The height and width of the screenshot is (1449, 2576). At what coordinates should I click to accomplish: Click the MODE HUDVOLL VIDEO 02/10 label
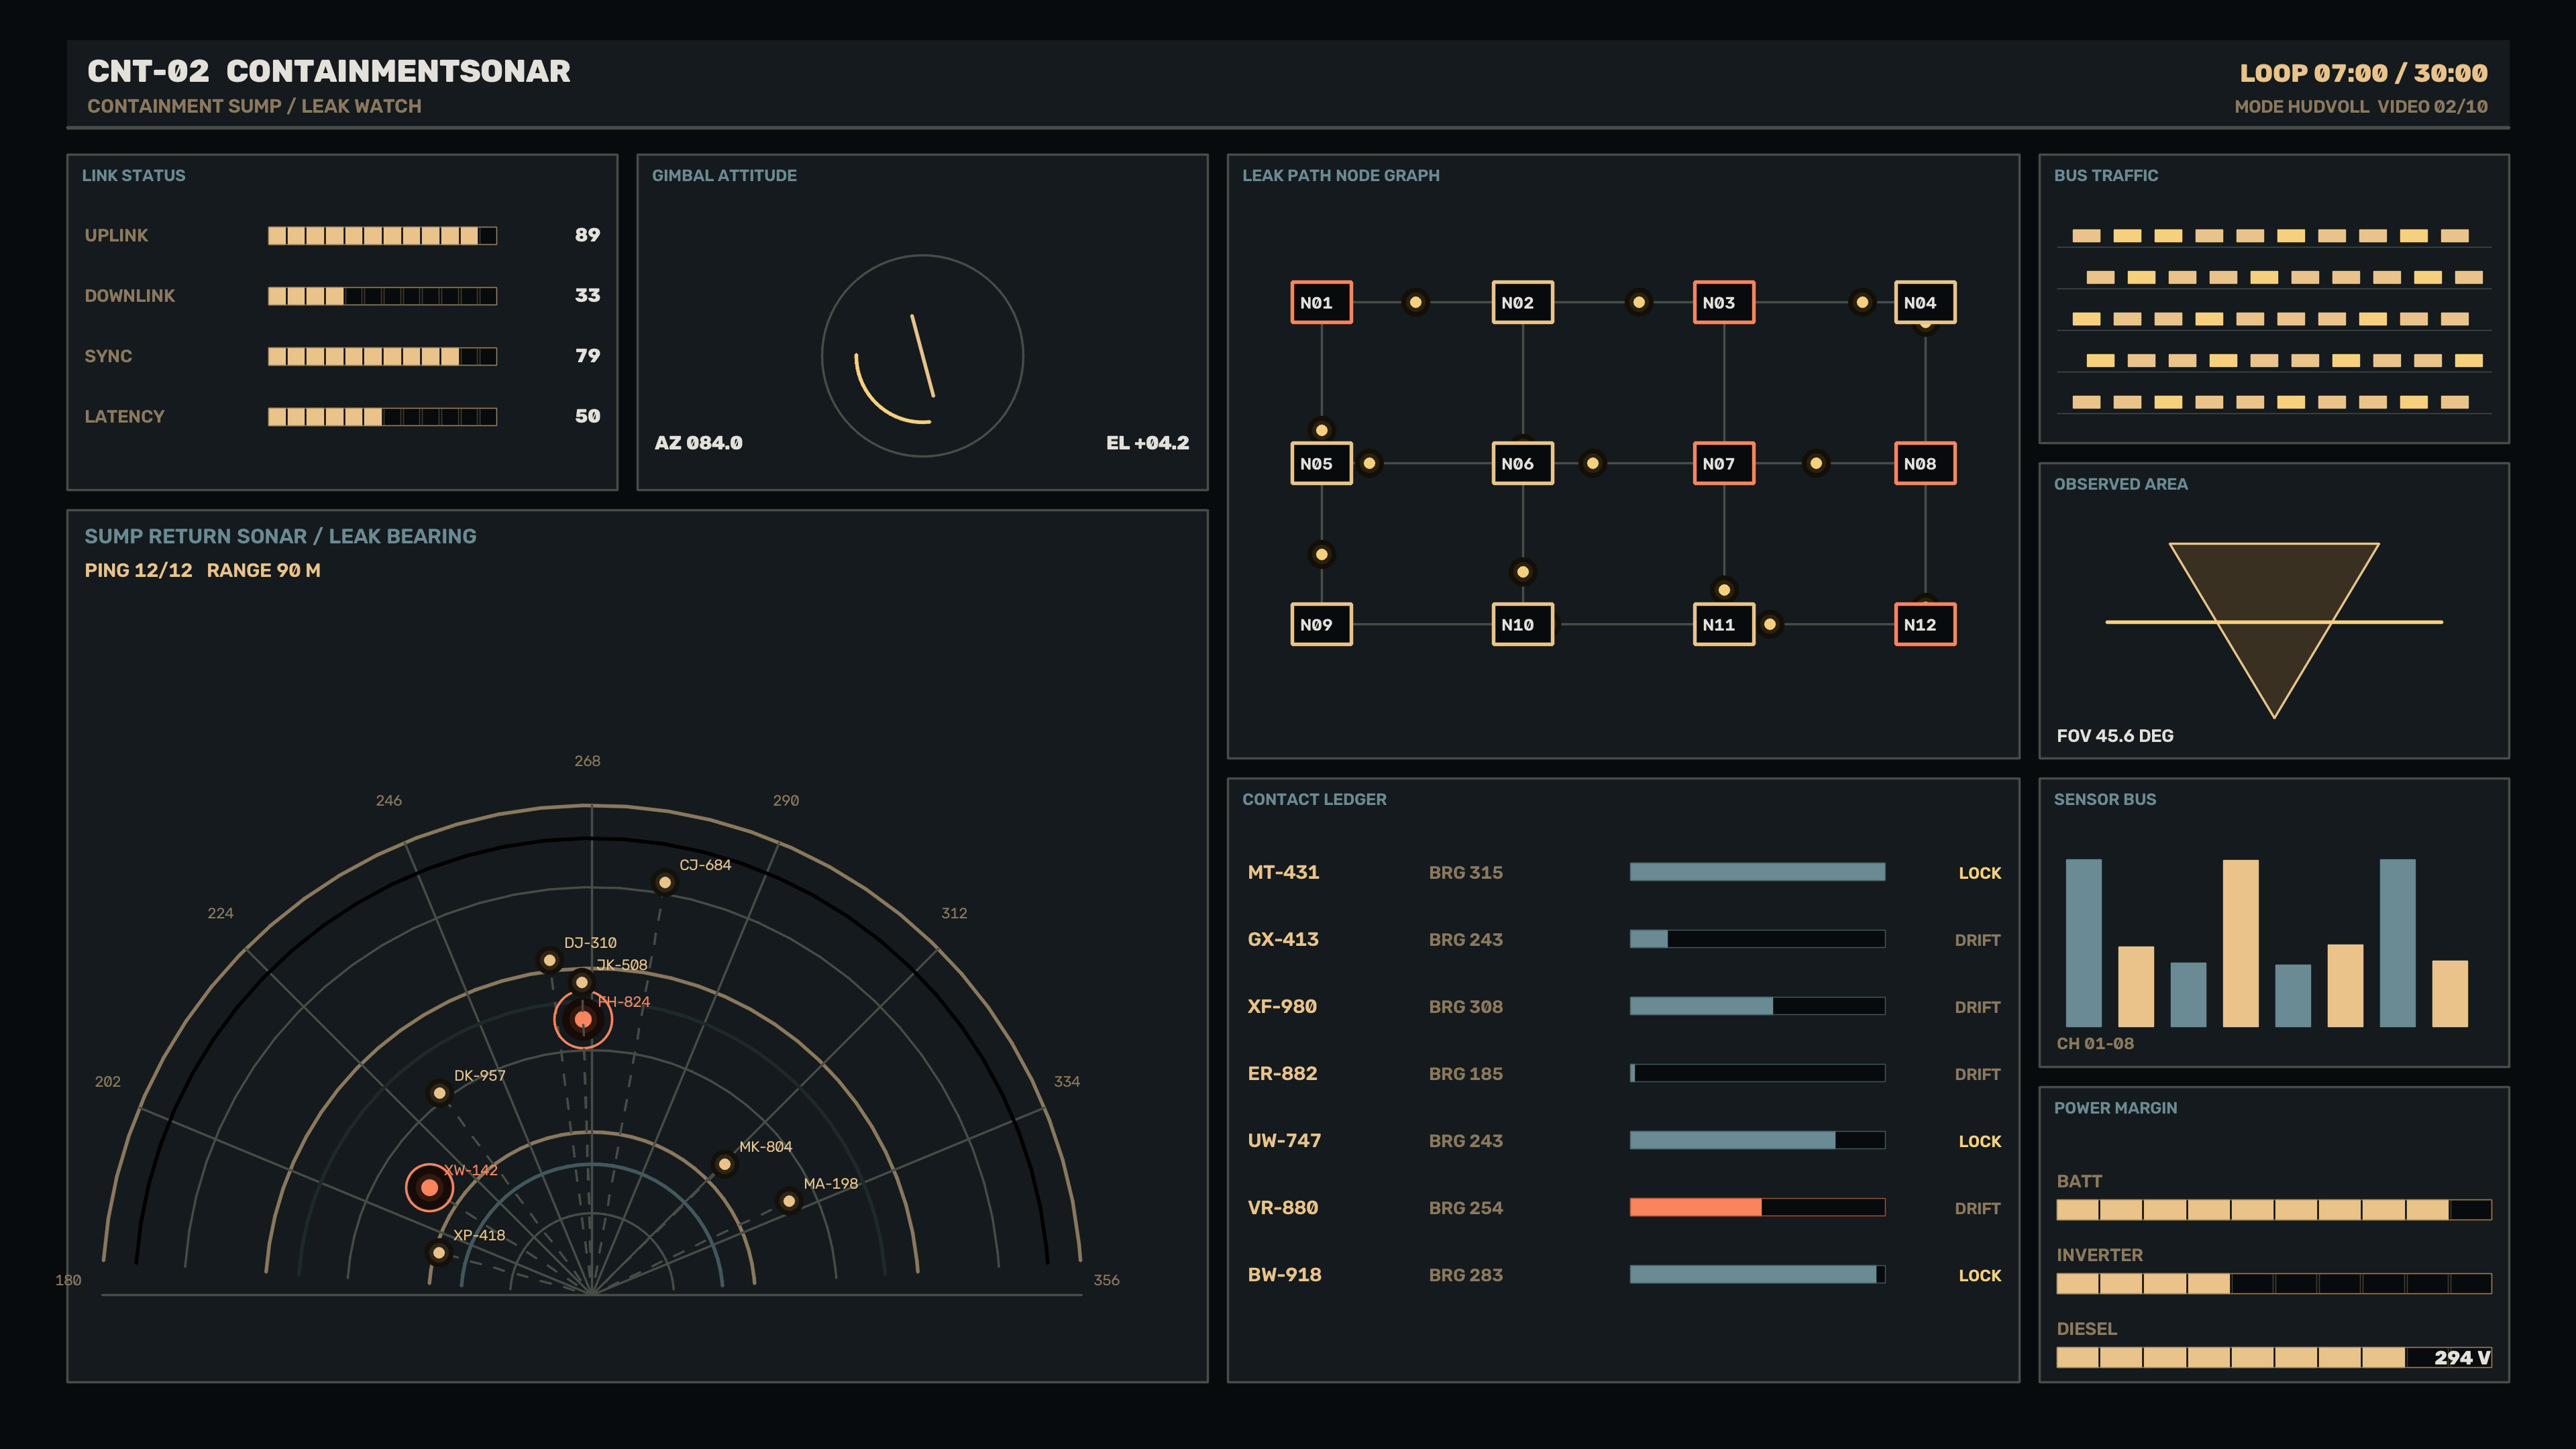2361,106
